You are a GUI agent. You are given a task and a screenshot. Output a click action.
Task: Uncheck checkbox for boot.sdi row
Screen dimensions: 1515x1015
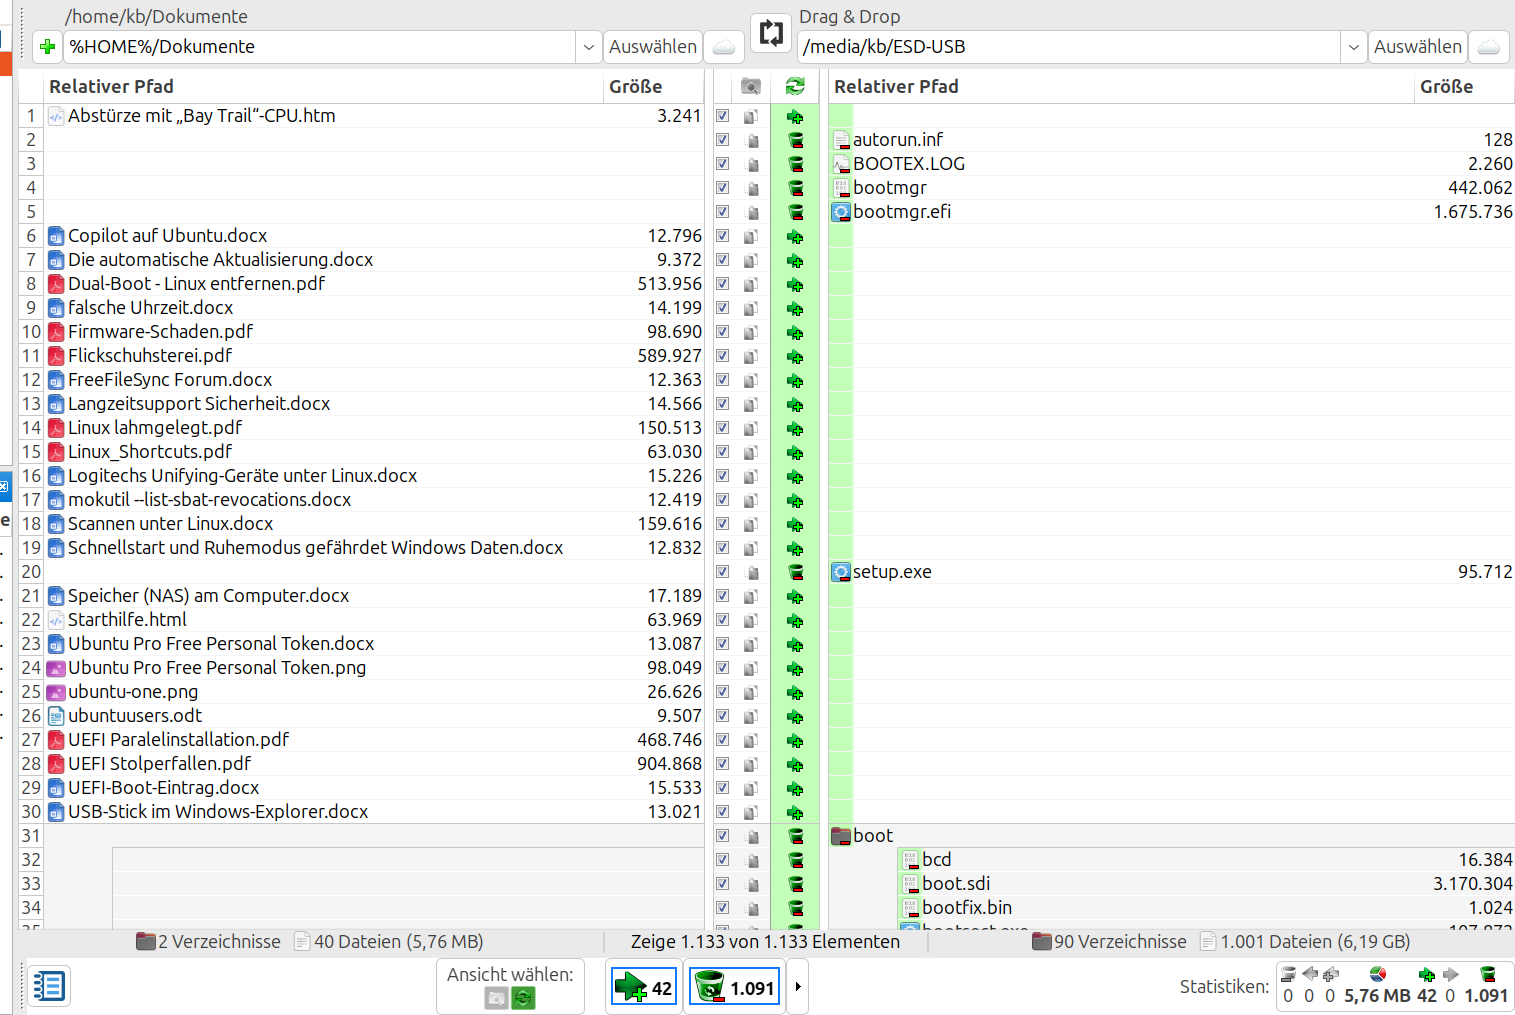pos(722,884)
